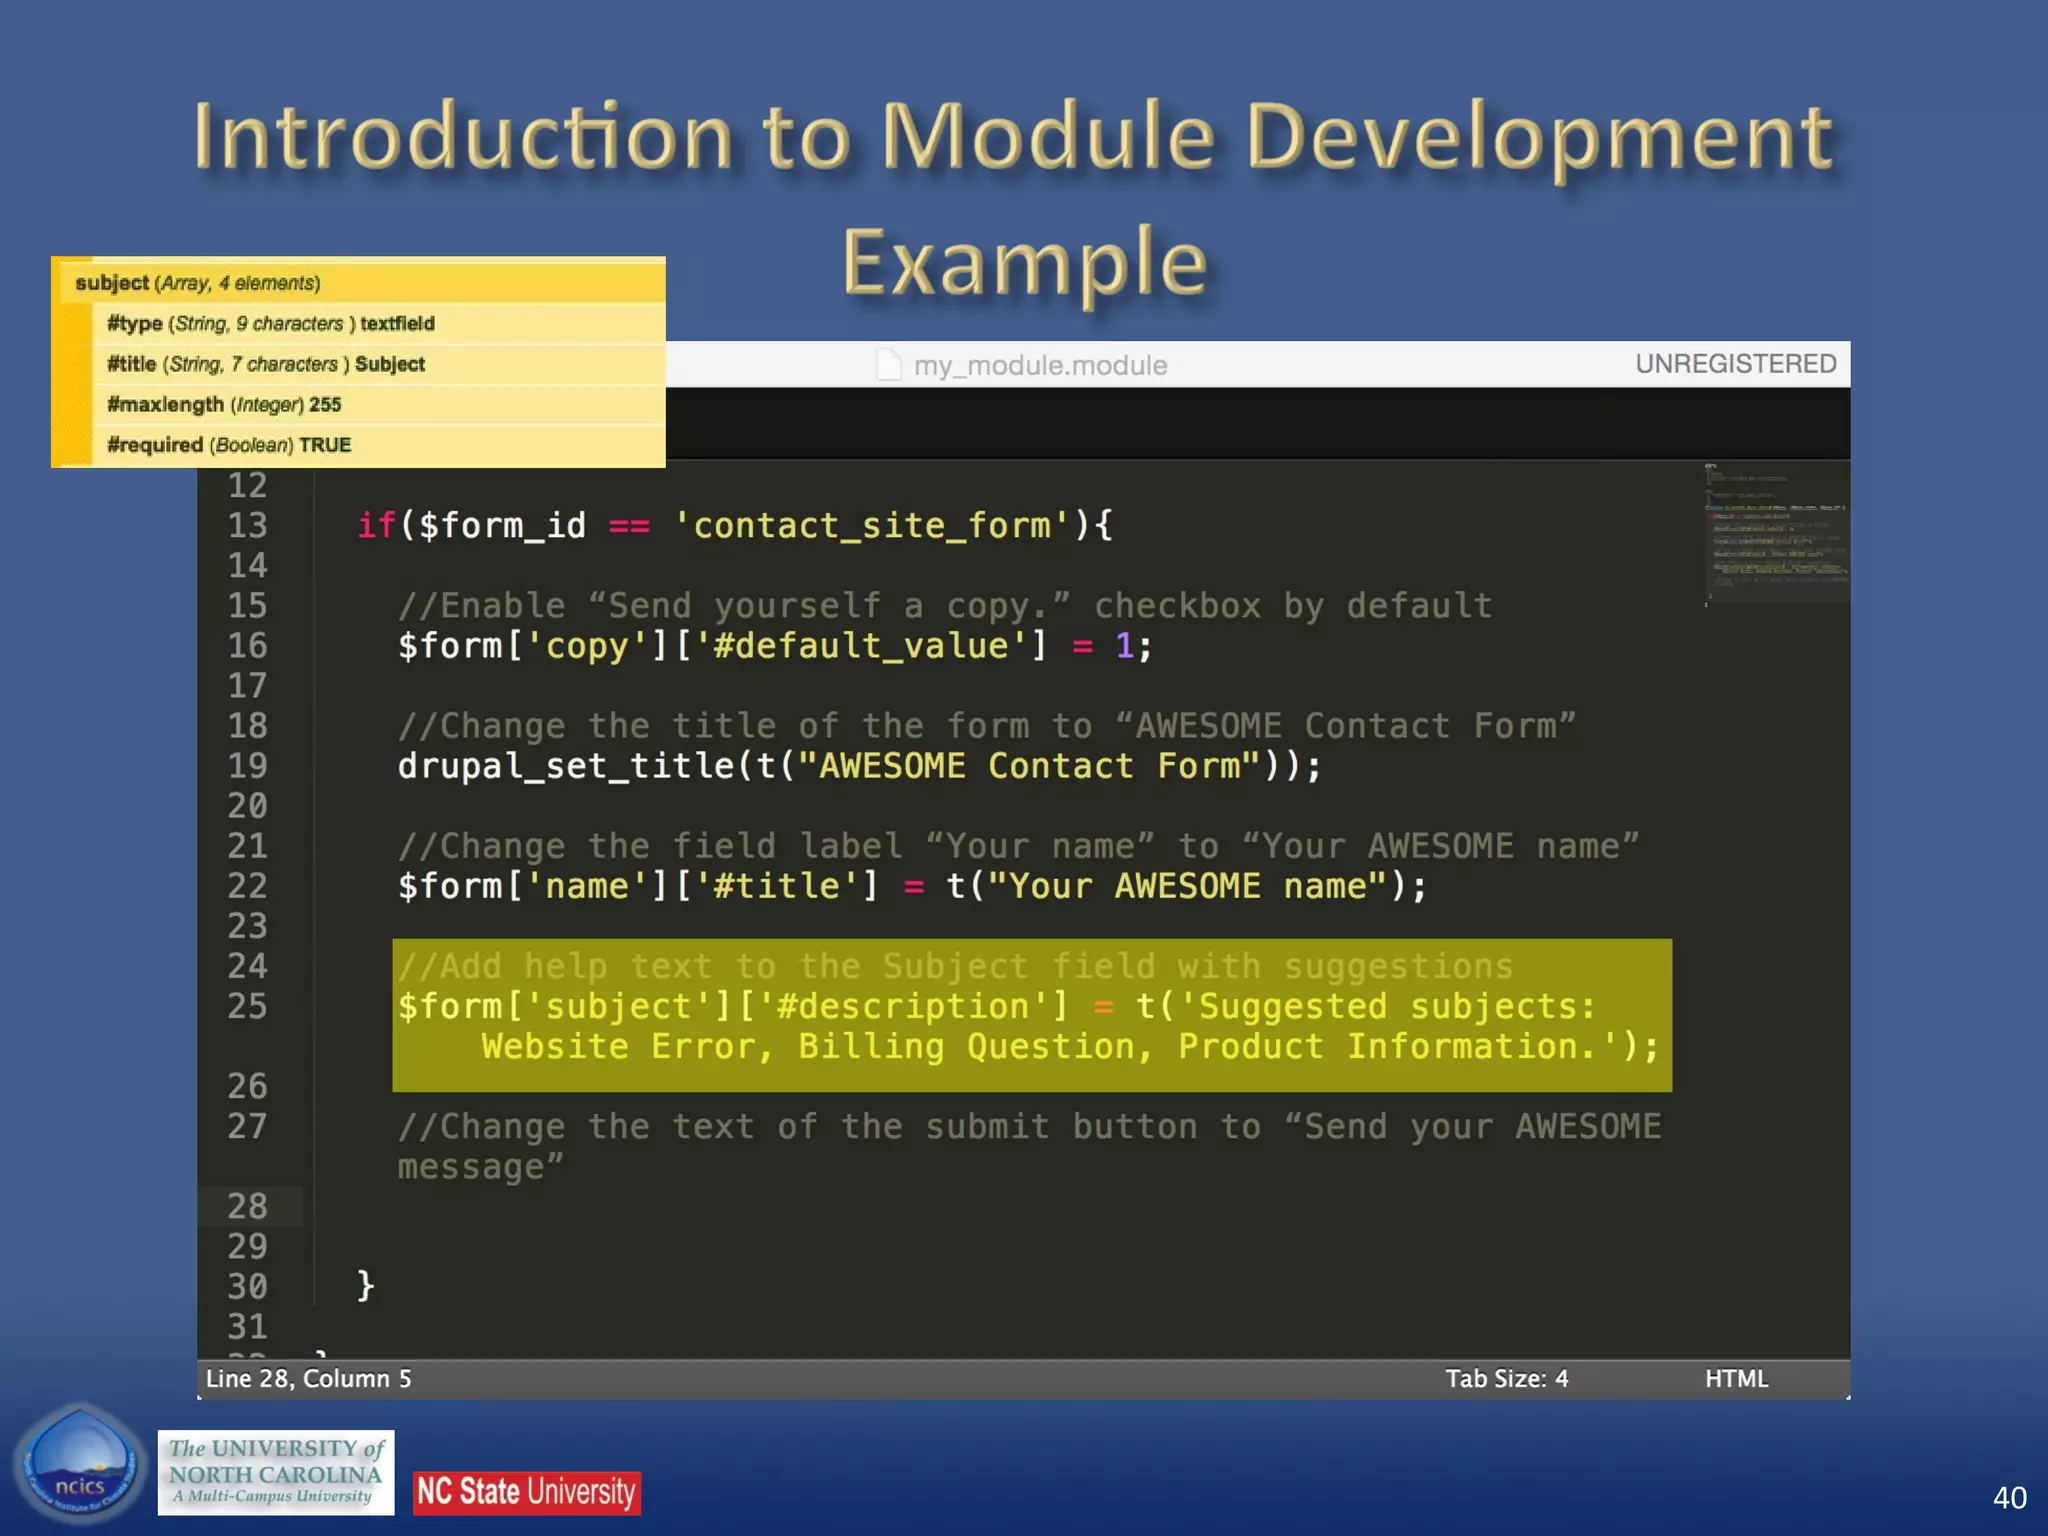2048x1536 pixels.
Task: Click the University of North Carolina logo
Action: [x=275, y=1472]
